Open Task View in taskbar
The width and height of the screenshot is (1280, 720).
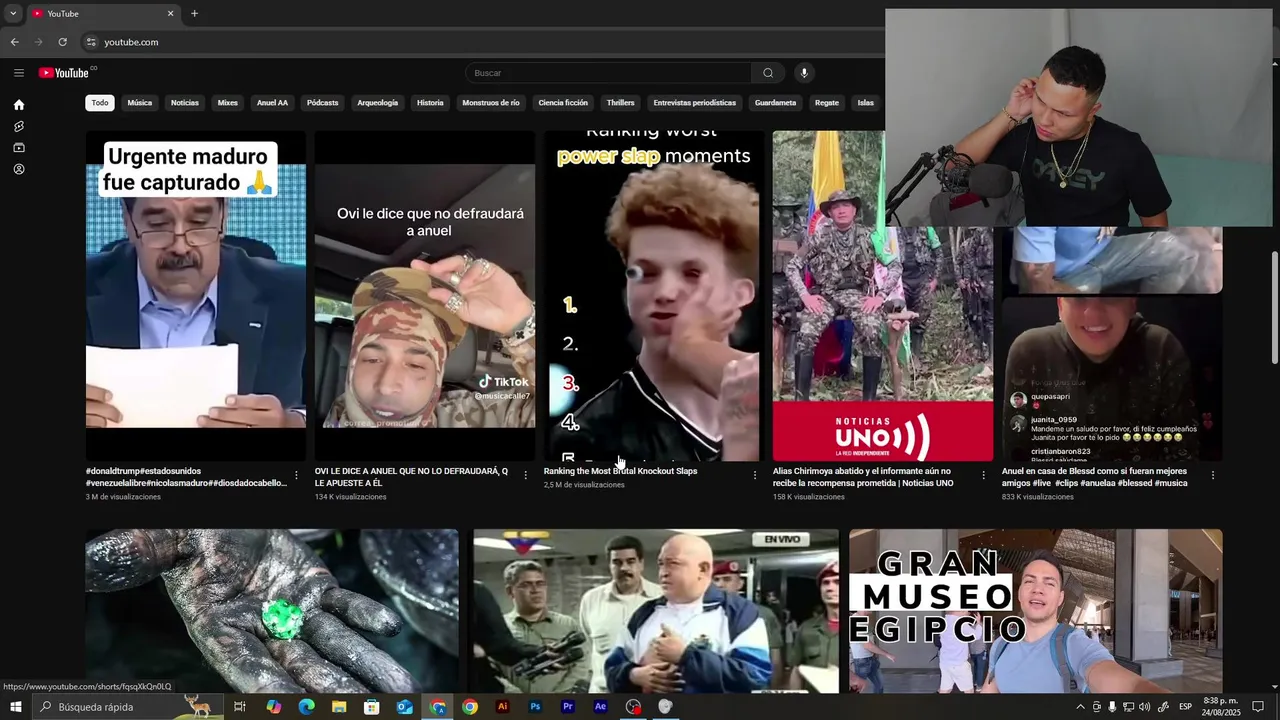click(x=240, y=707)
